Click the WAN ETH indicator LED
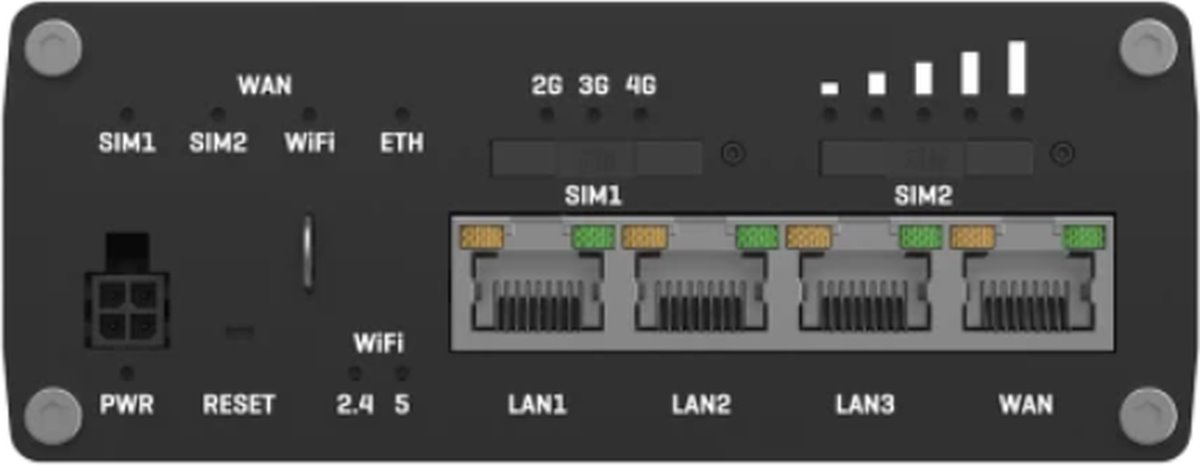The width and height of the screenshot is (1200, 465). click(x=402, y=115)
